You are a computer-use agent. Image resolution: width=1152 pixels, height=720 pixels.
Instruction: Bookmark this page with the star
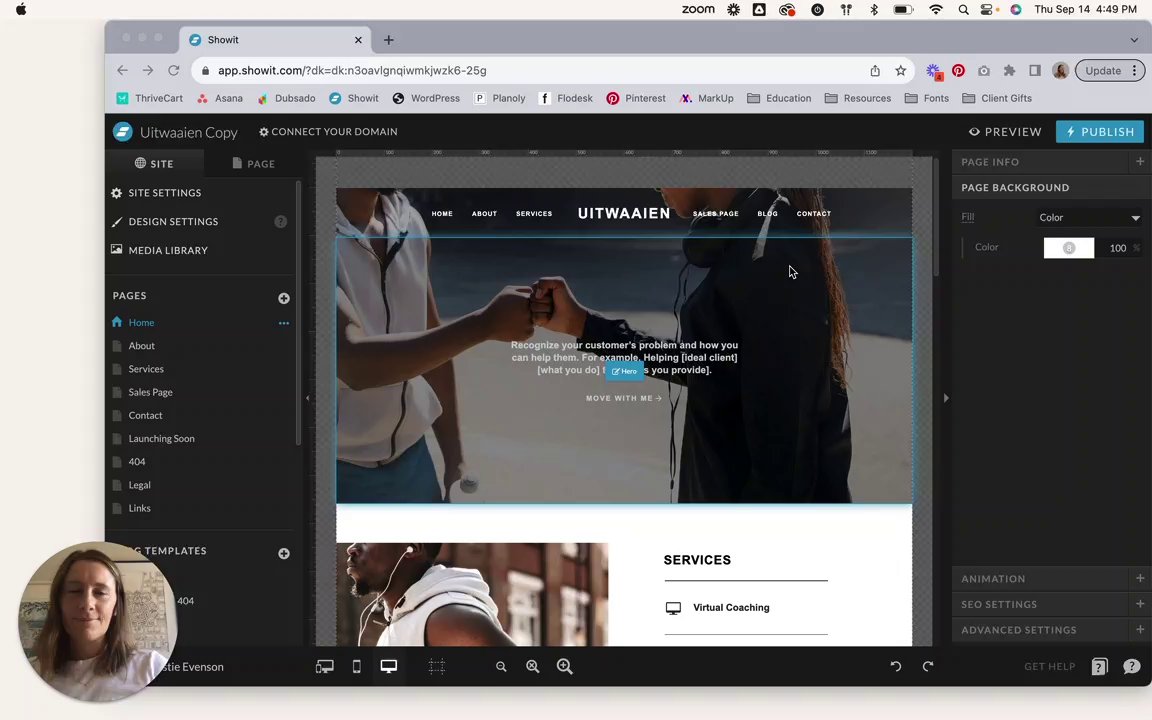pyautogui.click(x=901, y=71)
